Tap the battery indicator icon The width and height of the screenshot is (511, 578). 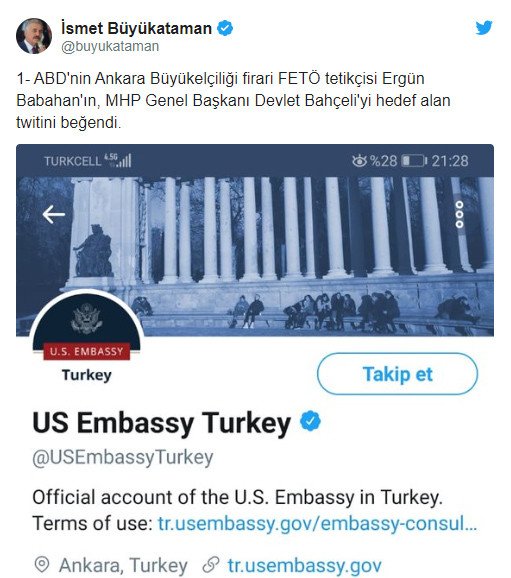pos(414,161)
